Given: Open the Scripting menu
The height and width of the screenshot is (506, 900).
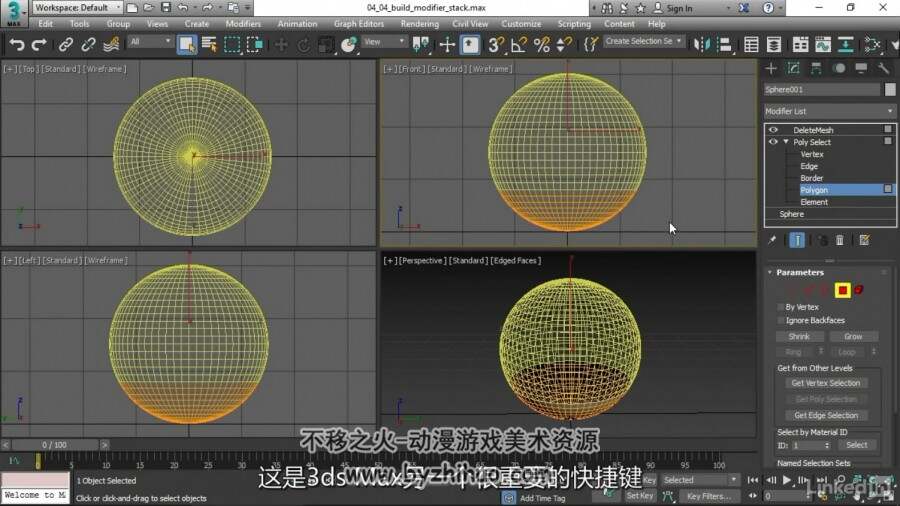Looking at the screenshot, I should pyautogui.click(x=574, y=24).
